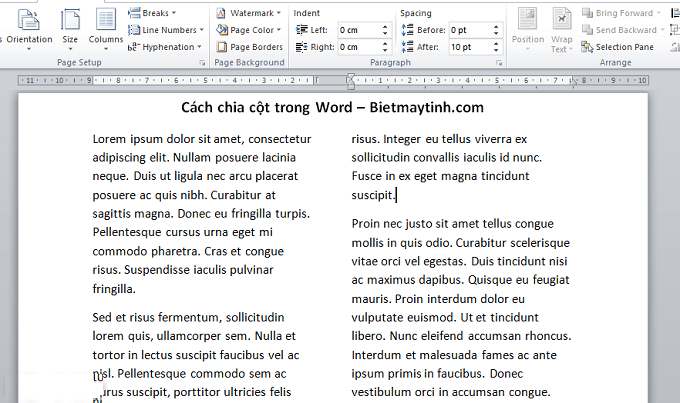Click the word 'fringilla.' ending first paragraph
680x403 pixels.
[114, 289]
